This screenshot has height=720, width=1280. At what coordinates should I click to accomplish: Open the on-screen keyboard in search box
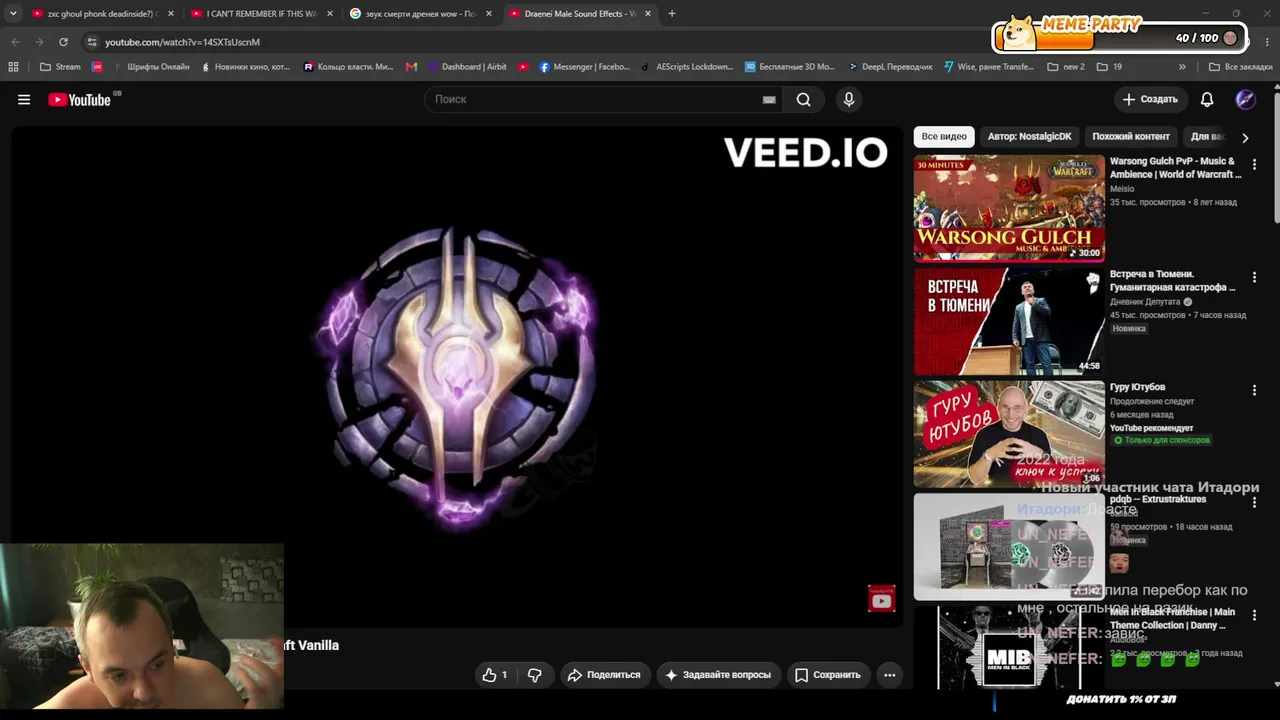pyautogui.click(x=769, y=99)
